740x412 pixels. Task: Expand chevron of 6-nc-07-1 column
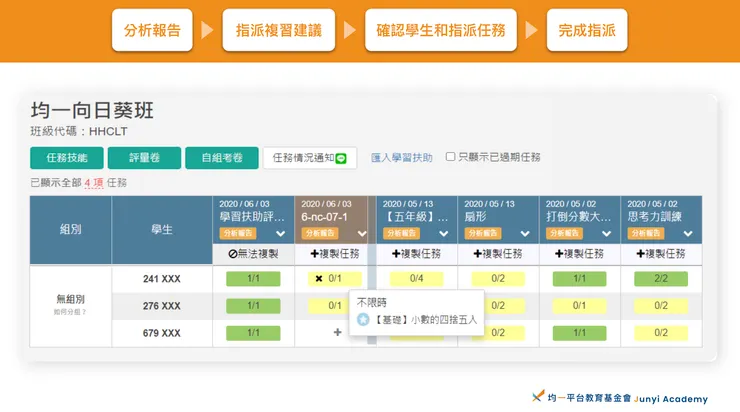pos(362,234)
